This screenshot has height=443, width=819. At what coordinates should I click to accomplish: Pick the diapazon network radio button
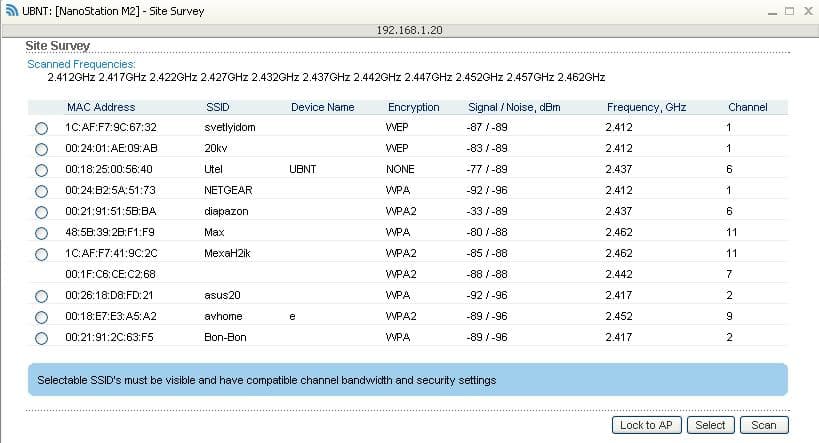click(x=41, y=212)
